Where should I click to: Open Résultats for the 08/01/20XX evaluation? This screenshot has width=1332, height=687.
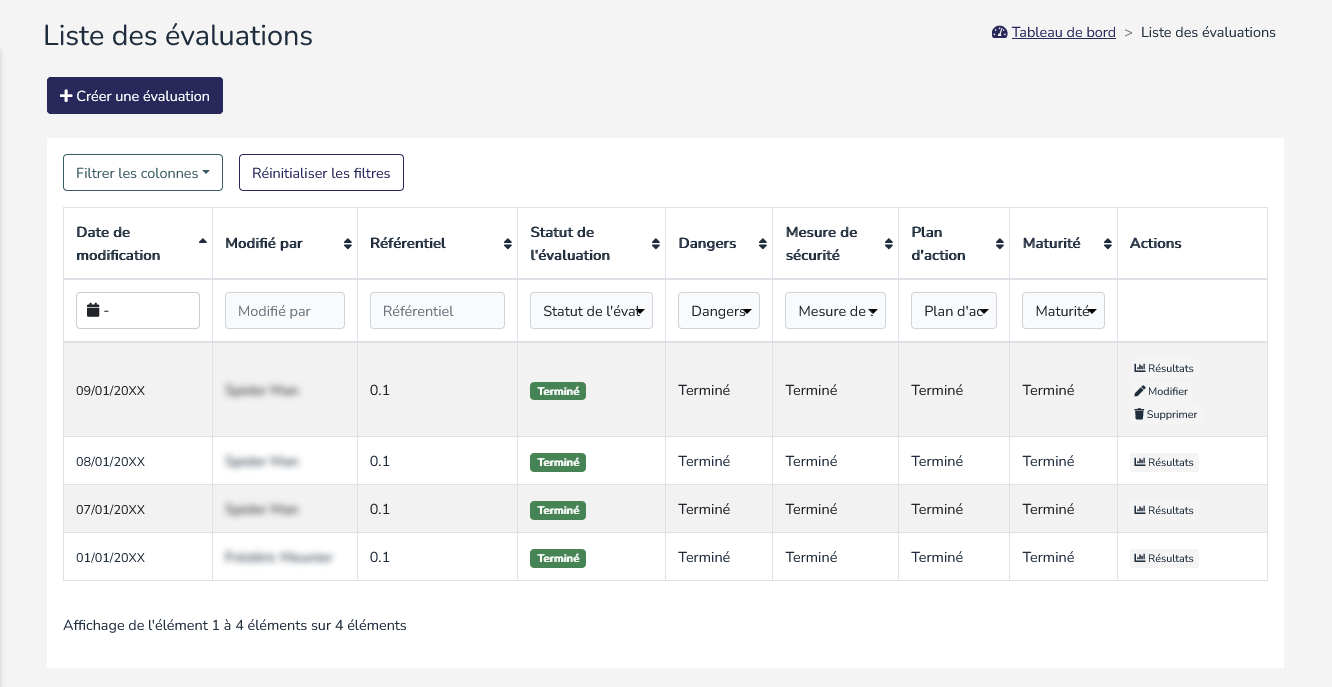click(x=1164, y=462)
